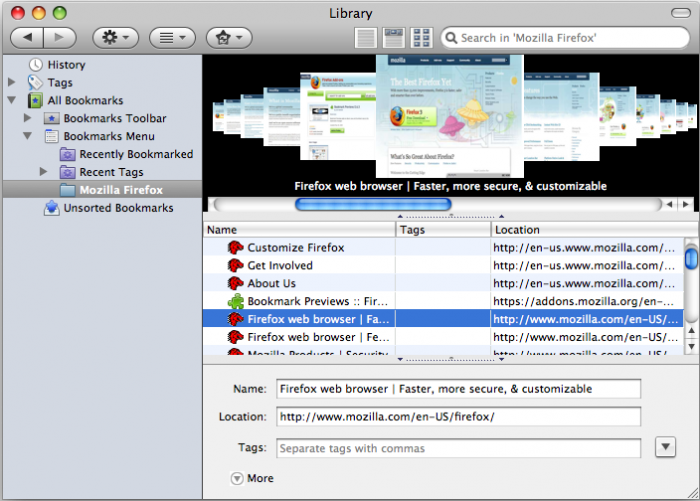
Task: Click the Tags text field
Action: pyautogui.click(x=458, y=448)
